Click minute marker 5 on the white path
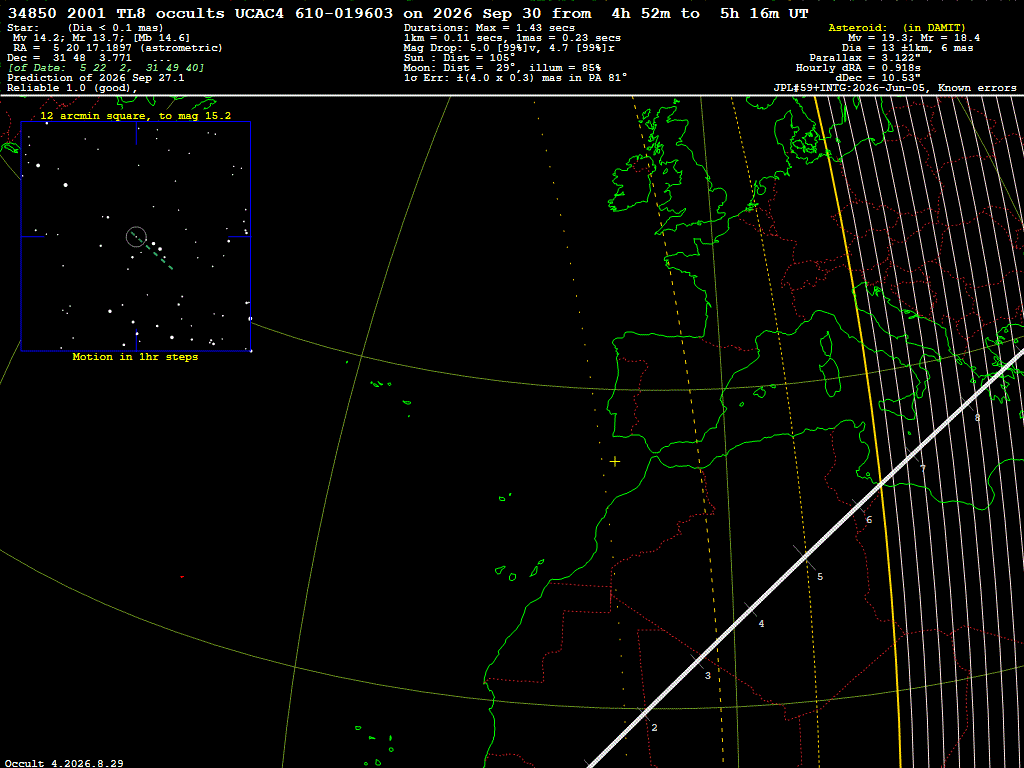The height and width of the screenshot is (768, 1024). (x=820, y=577)
